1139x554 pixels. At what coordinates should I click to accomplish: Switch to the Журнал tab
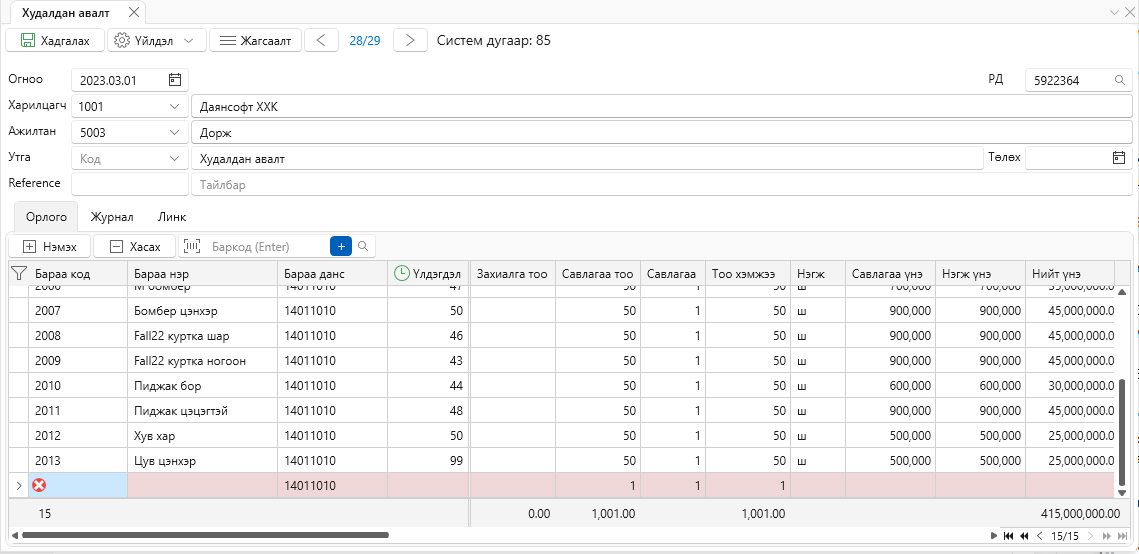pyautogui.click(x=111, y=217)
